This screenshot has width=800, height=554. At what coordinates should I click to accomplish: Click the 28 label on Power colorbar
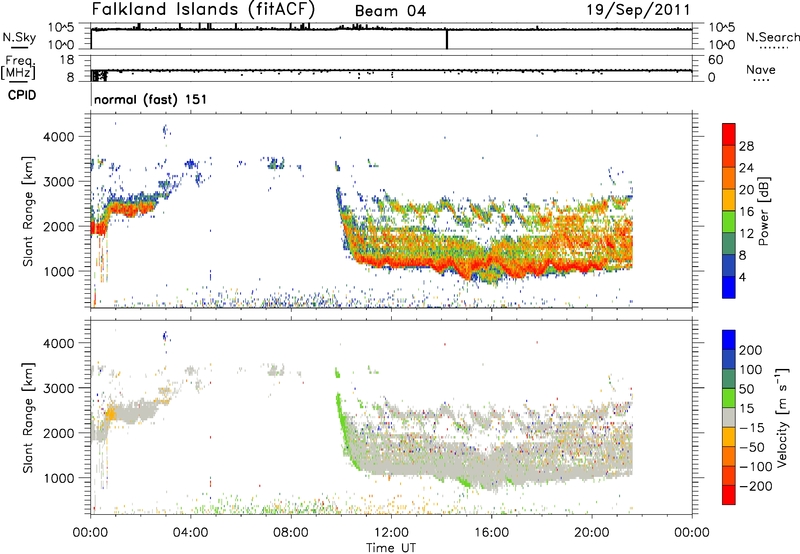click(x=746, y=146)
